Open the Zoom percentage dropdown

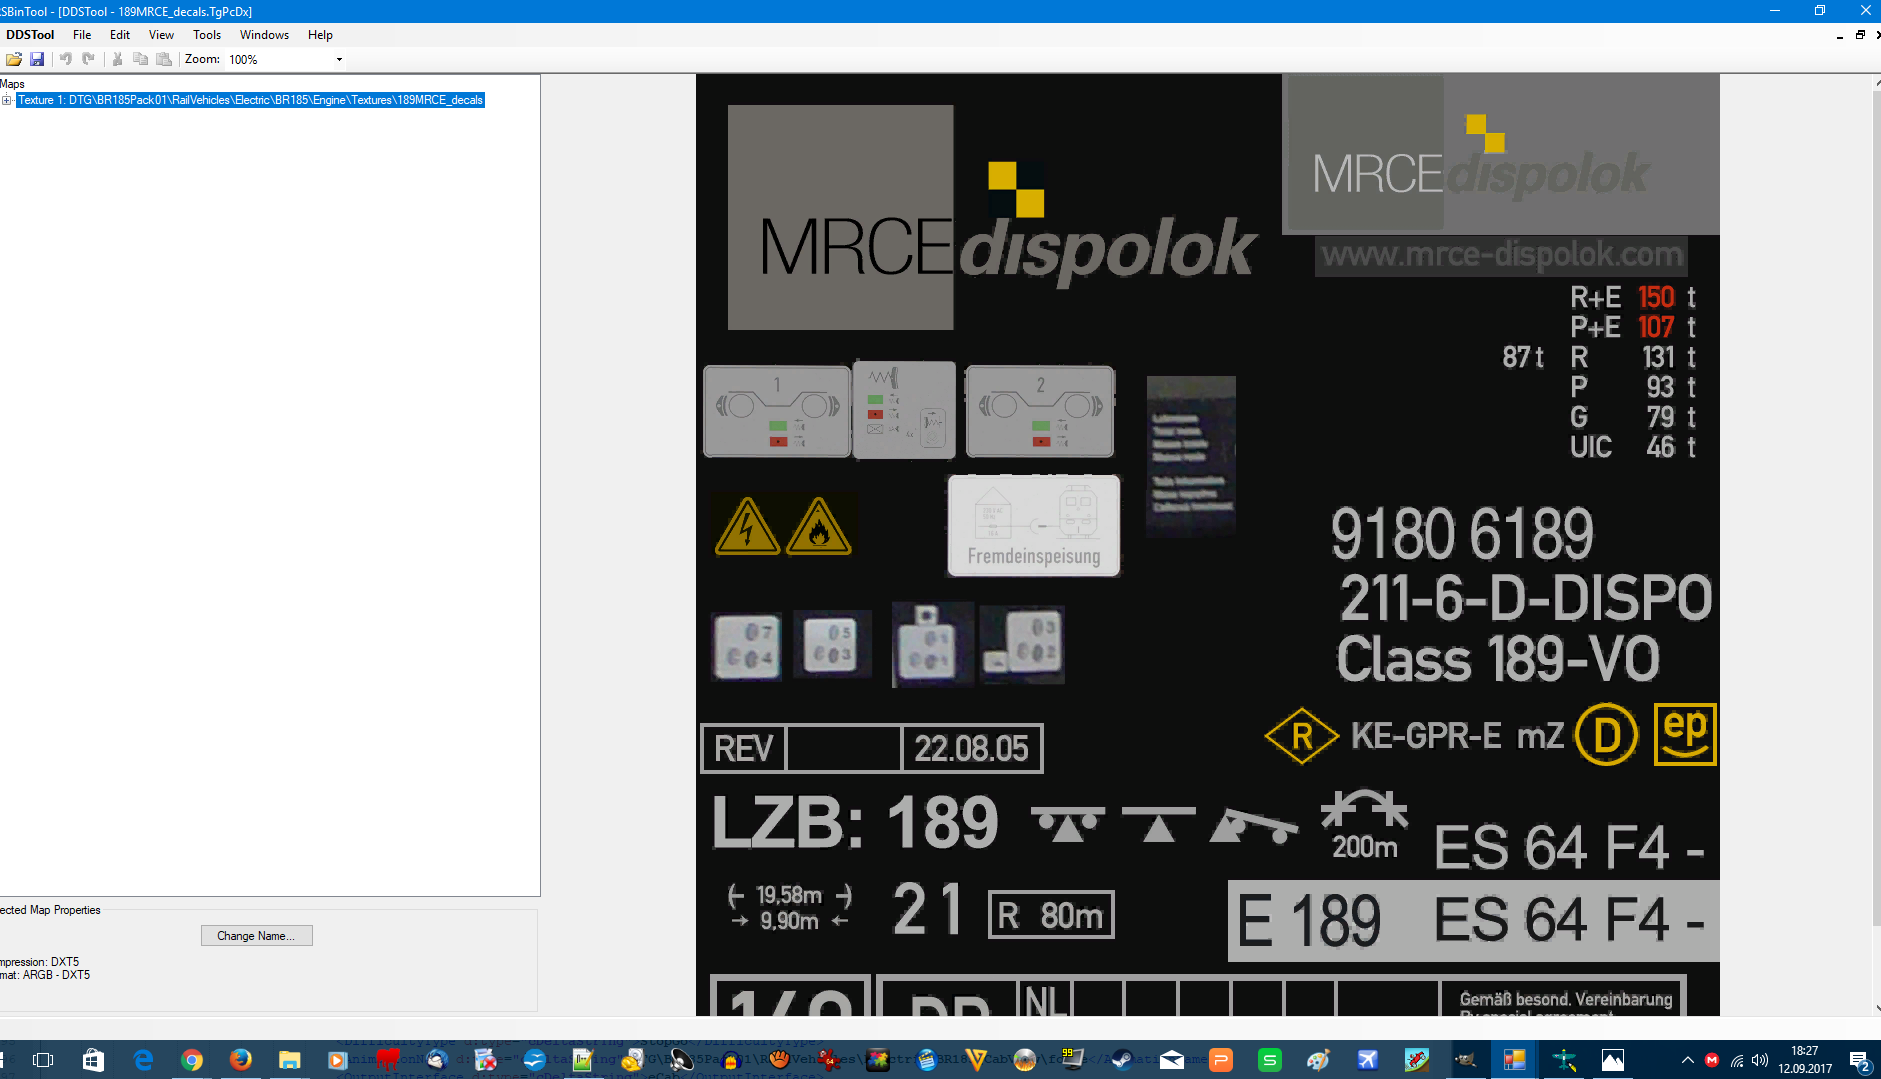click(x=339, y=60)
